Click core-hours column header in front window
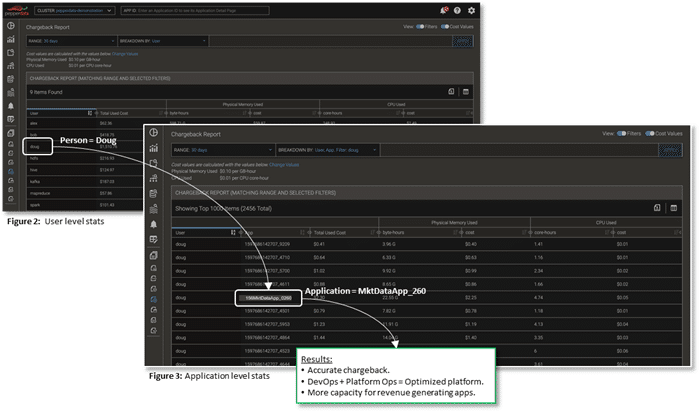 545,233
